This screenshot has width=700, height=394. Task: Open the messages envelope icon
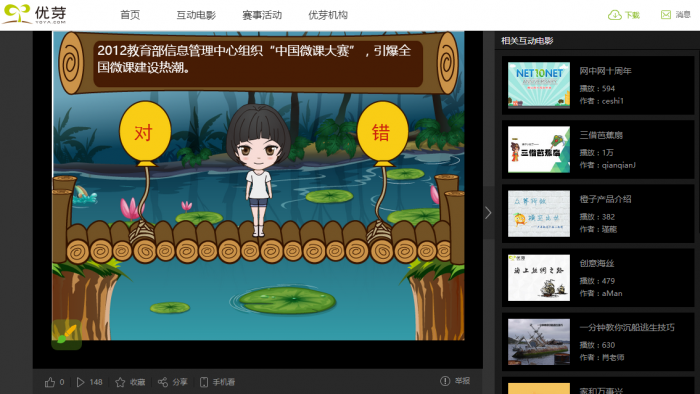[x=666, y=15]
